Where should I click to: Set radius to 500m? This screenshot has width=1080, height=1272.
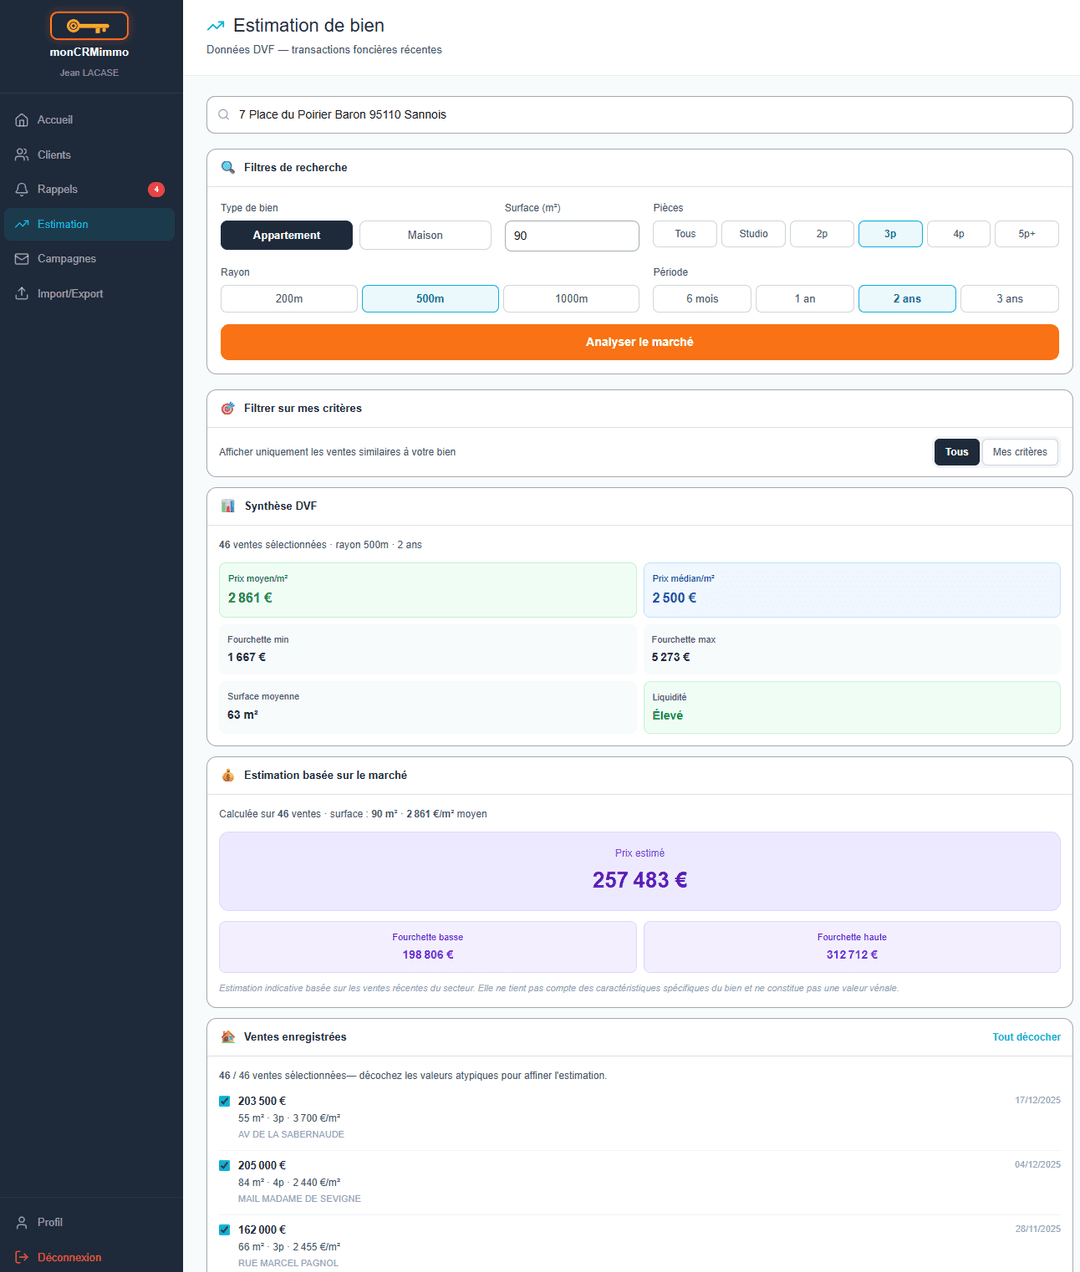coord(430,299)
